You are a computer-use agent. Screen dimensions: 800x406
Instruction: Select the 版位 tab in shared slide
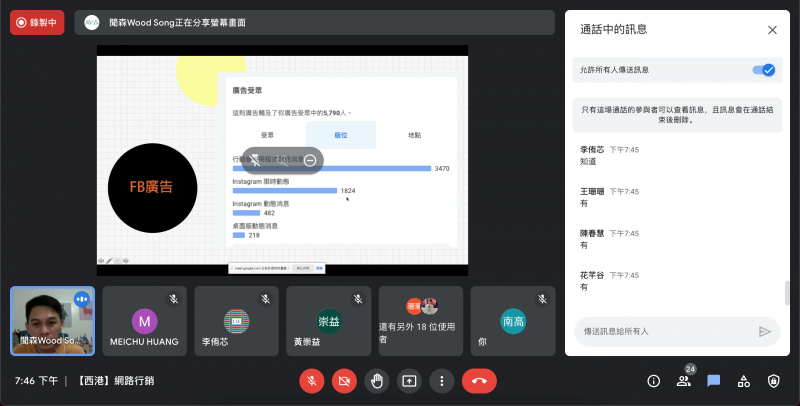click(x=341, y=135)
